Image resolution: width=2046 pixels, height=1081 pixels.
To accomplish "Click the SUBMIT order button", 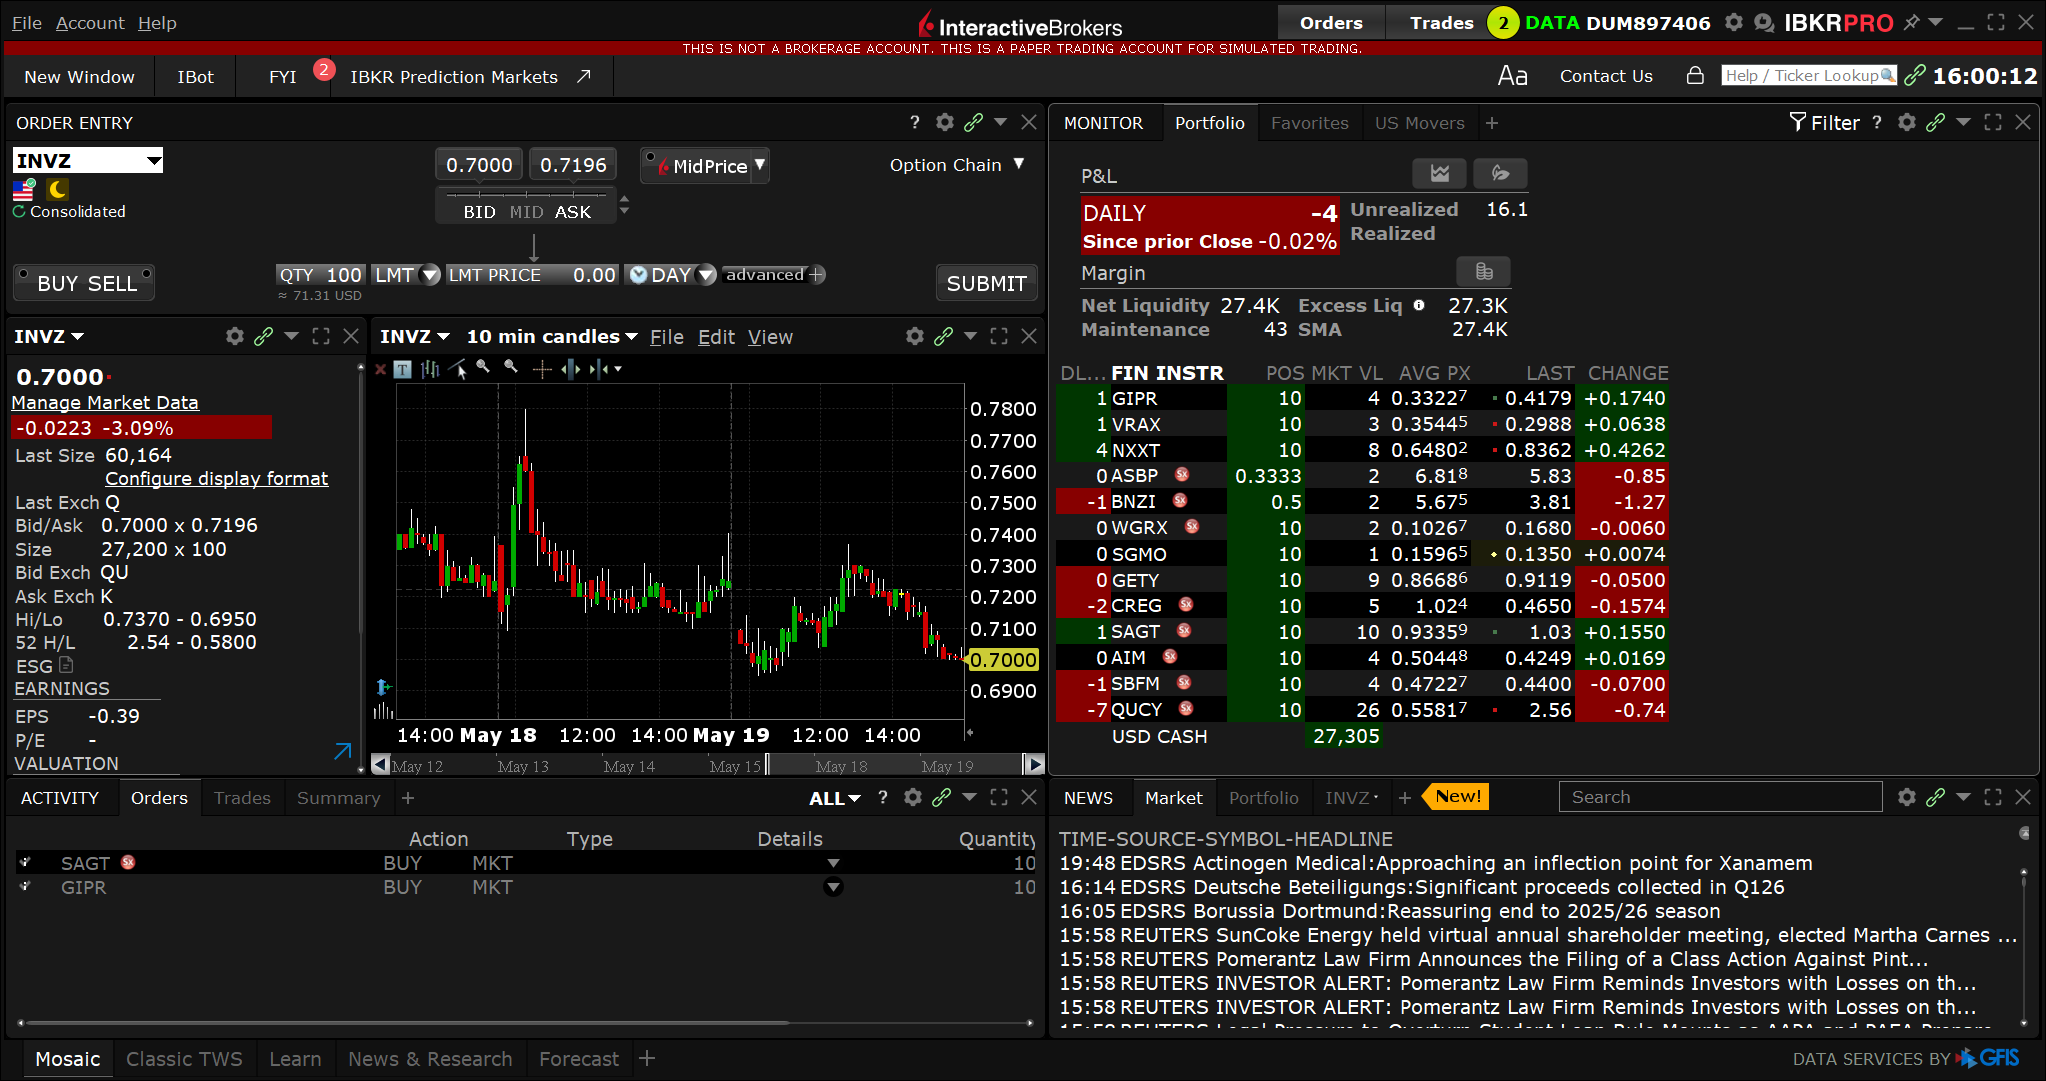I will pos(986,283).
